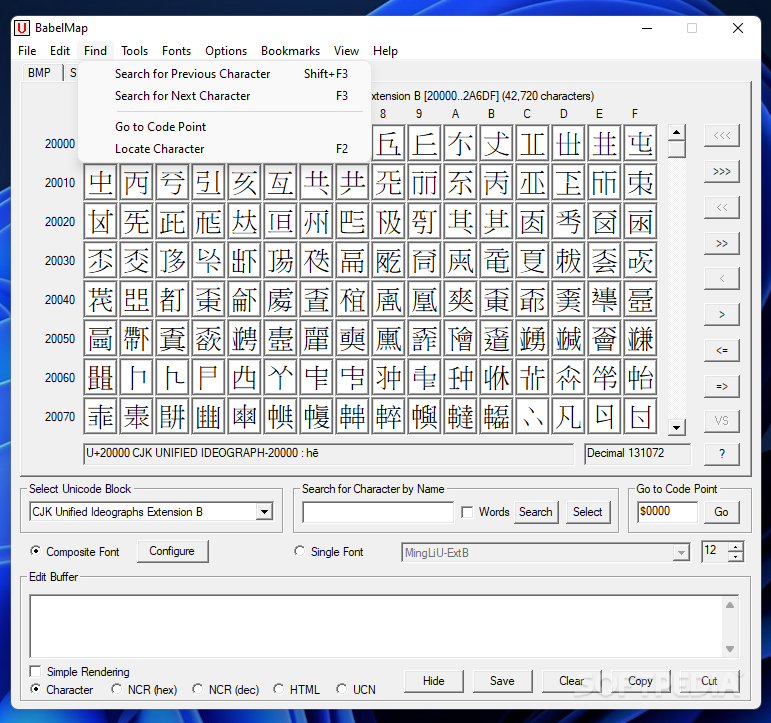The image size is (771, 723).
Task: Select the character at row 20070 column F
Action: (640, 417)
